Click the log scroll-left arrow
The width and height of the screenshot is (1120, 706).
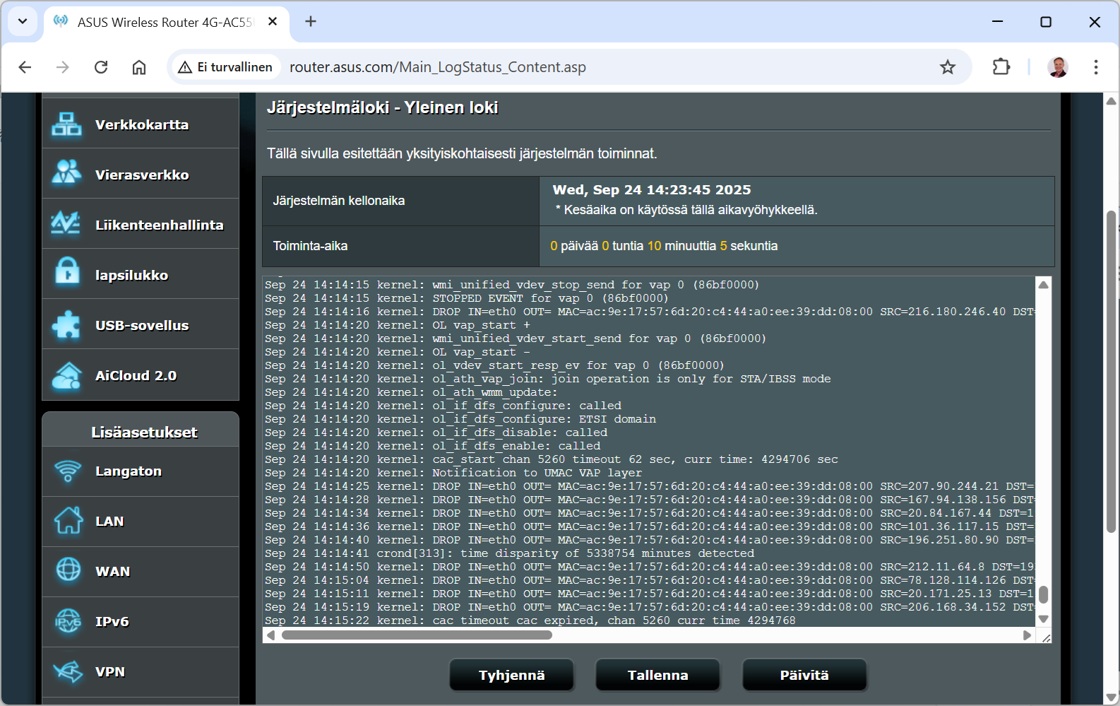[270, 635]
